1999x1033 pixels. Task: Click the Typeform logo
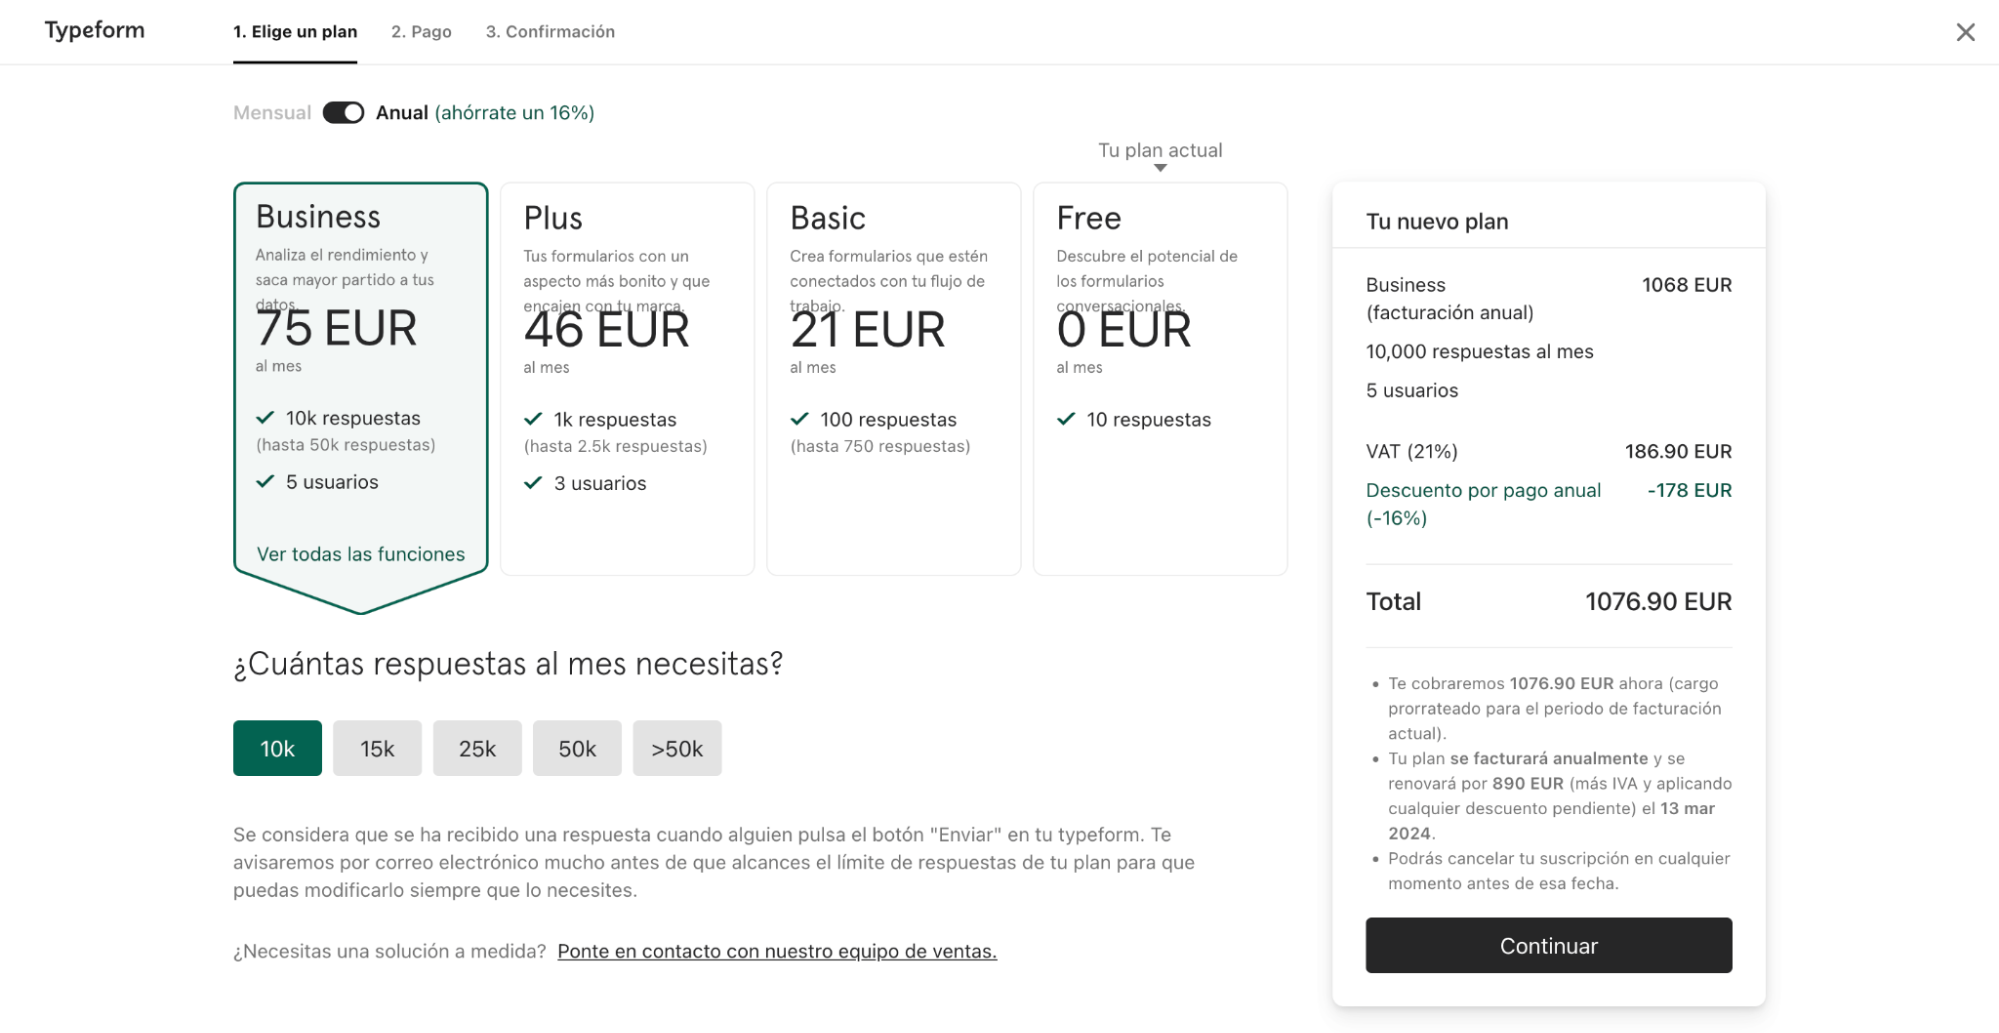[95, 30]
